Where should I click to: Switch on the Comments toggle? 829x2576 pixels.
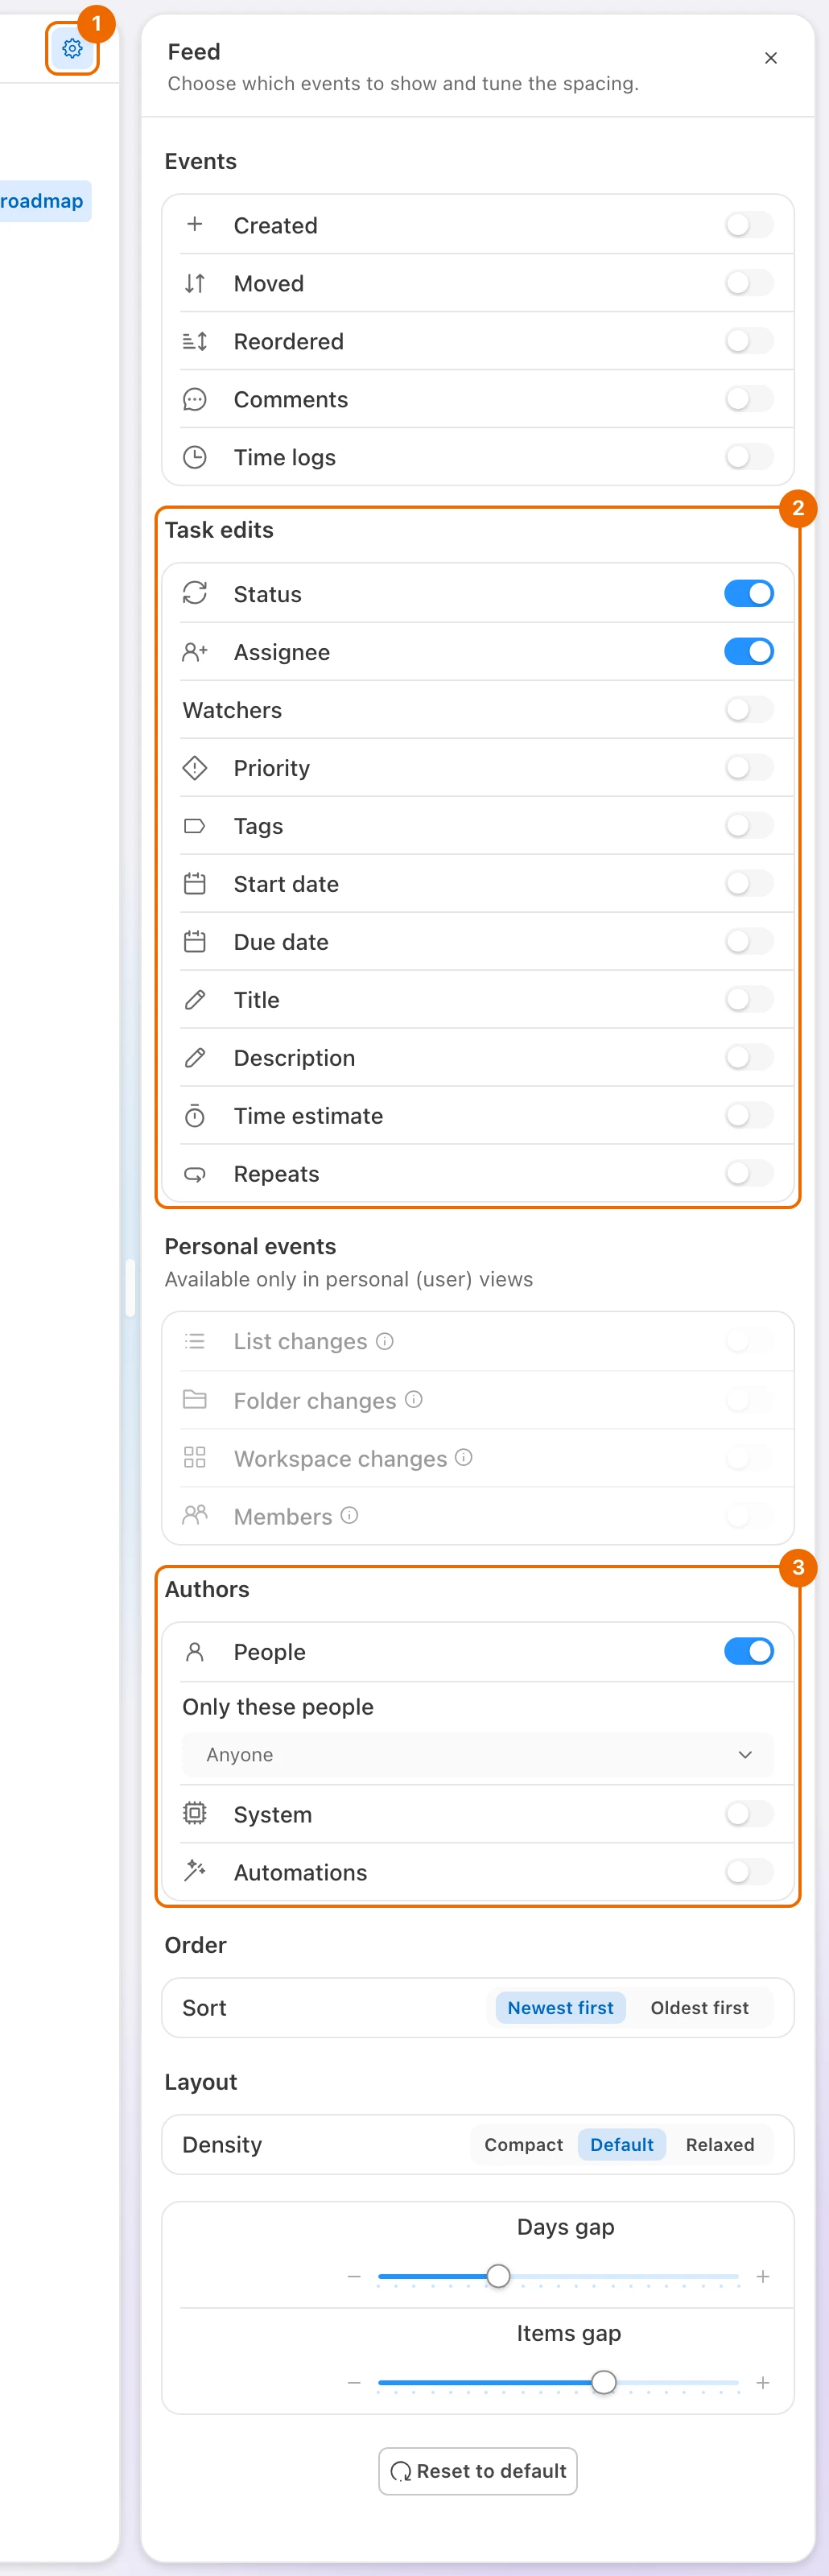[x=749, y=399]
